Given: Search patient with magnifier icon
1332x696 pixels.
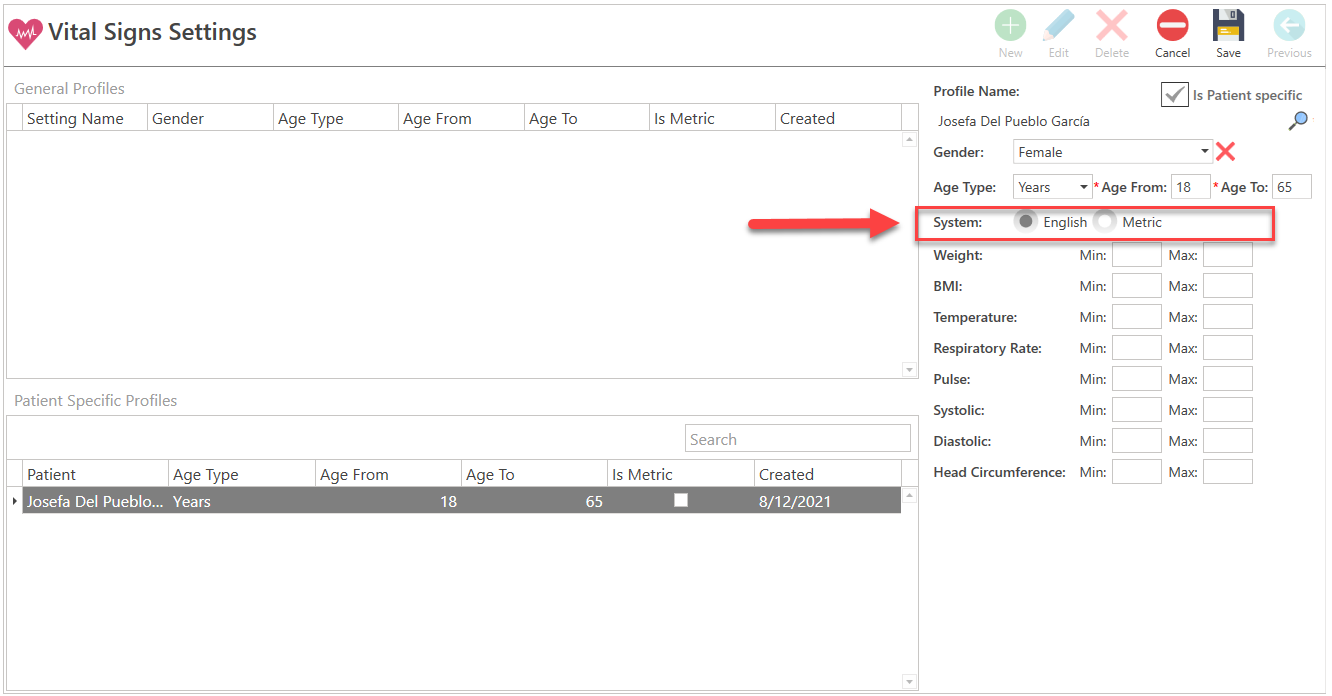Looking at the screenshot, I should click(1298, 121).
